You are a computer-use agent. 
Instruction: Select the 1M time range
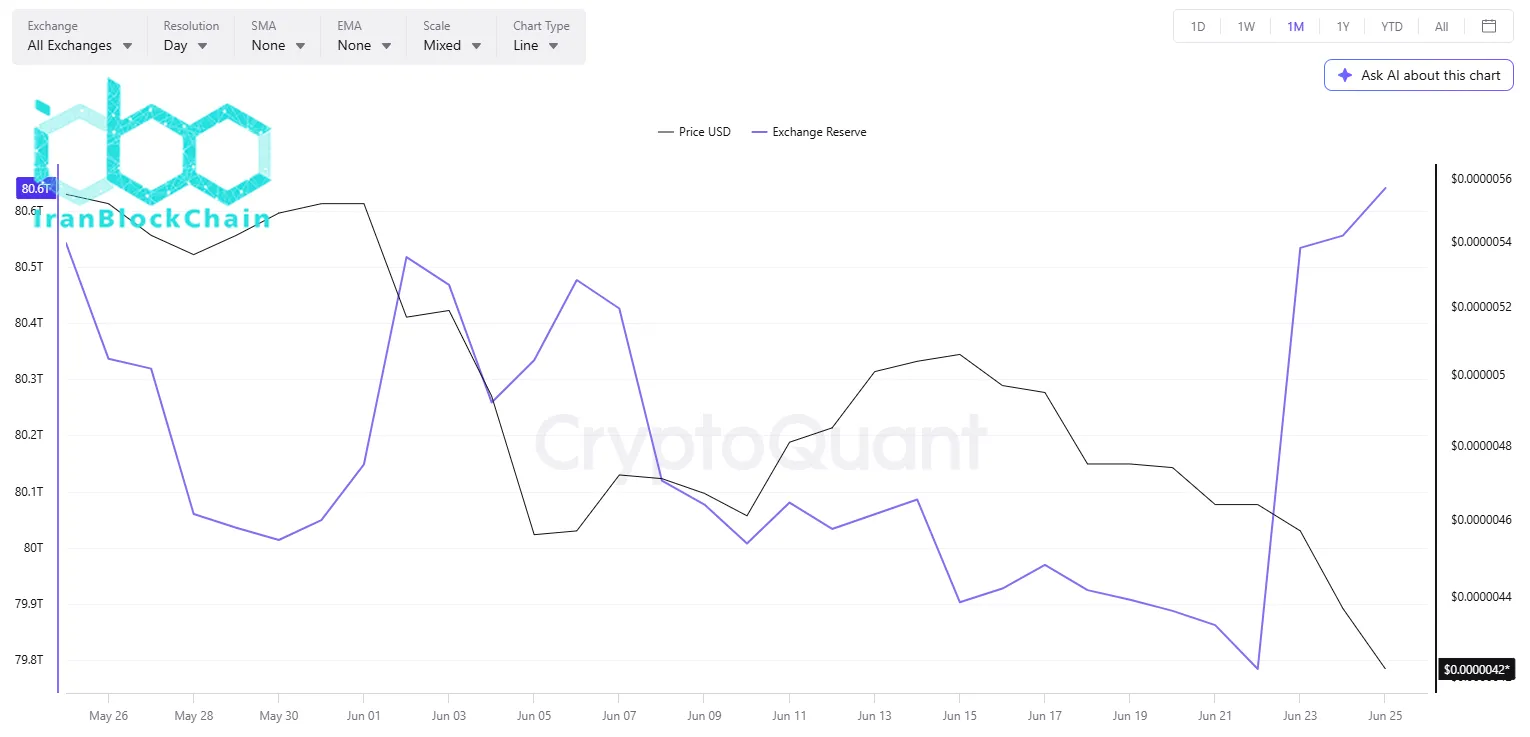[x=1295, y=27]
